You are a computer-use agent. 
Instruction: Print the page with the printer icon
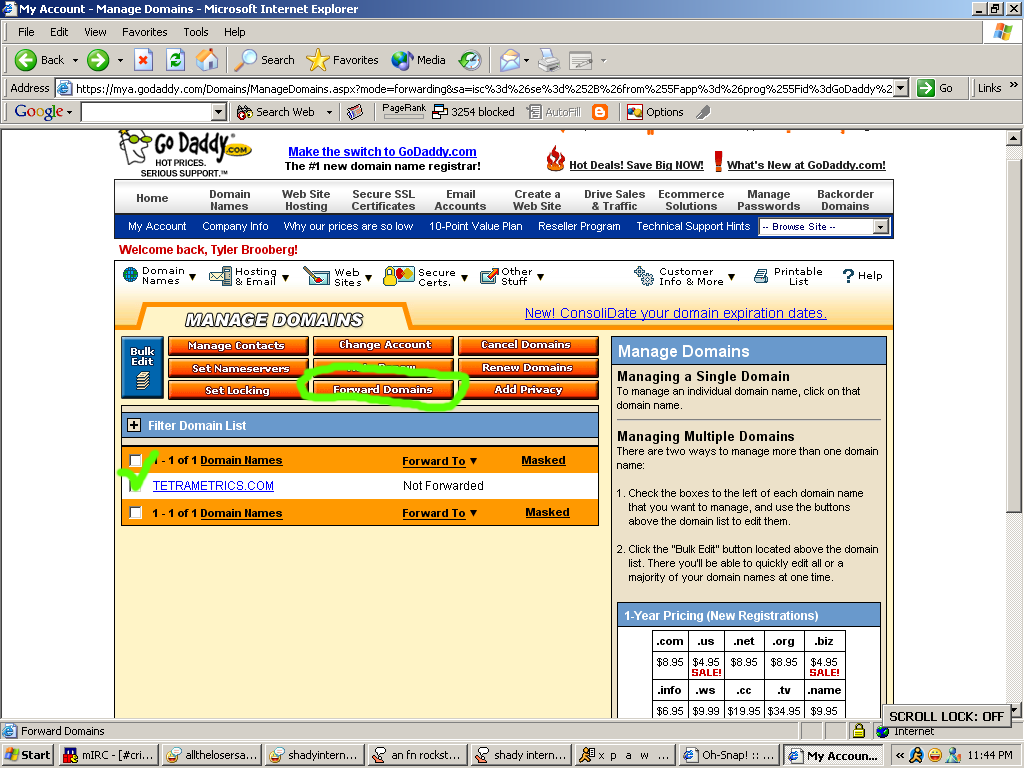[x=549, y=60]
